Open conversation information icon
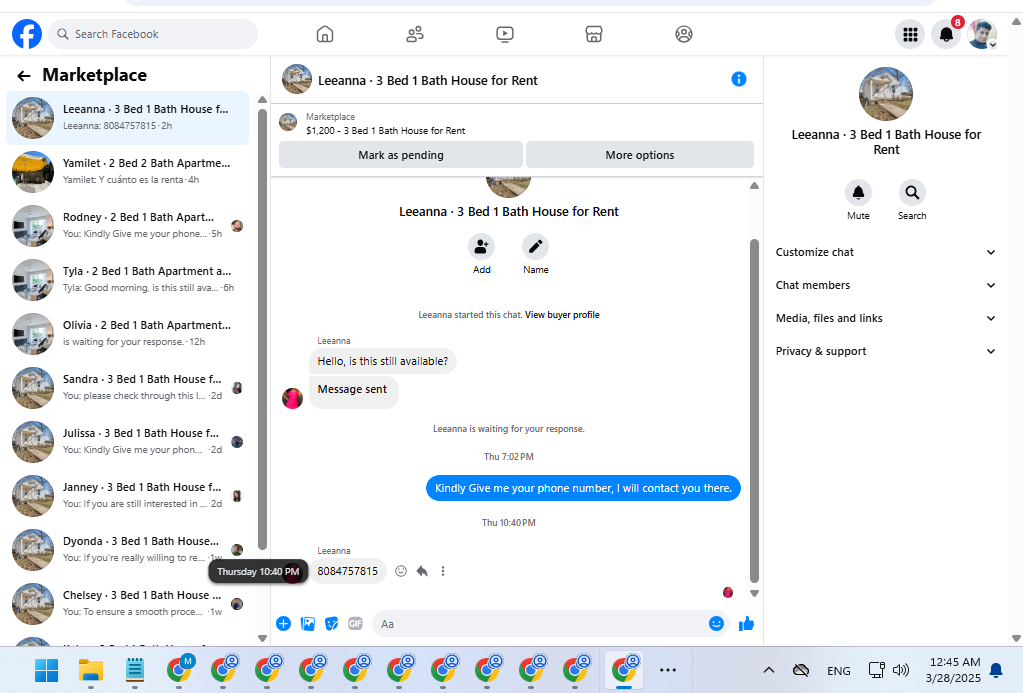1023x693 pixels. pyautogui.click(x=739, y=80)
